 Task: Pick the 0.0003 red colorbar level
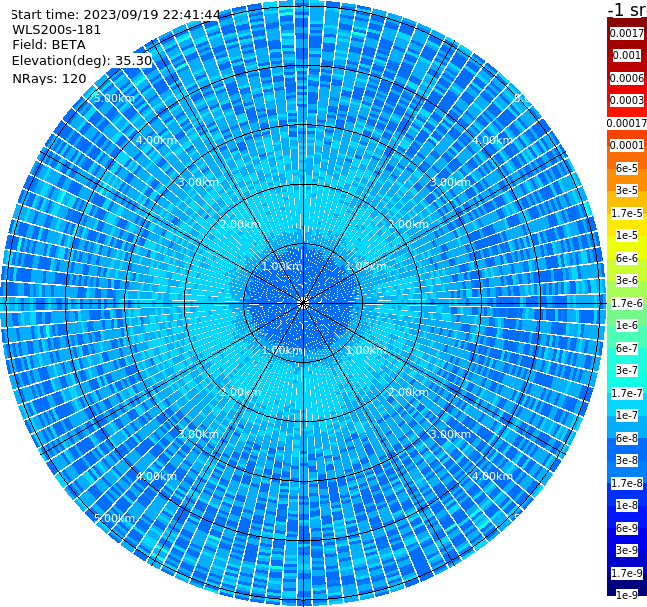tap(627, 100)
